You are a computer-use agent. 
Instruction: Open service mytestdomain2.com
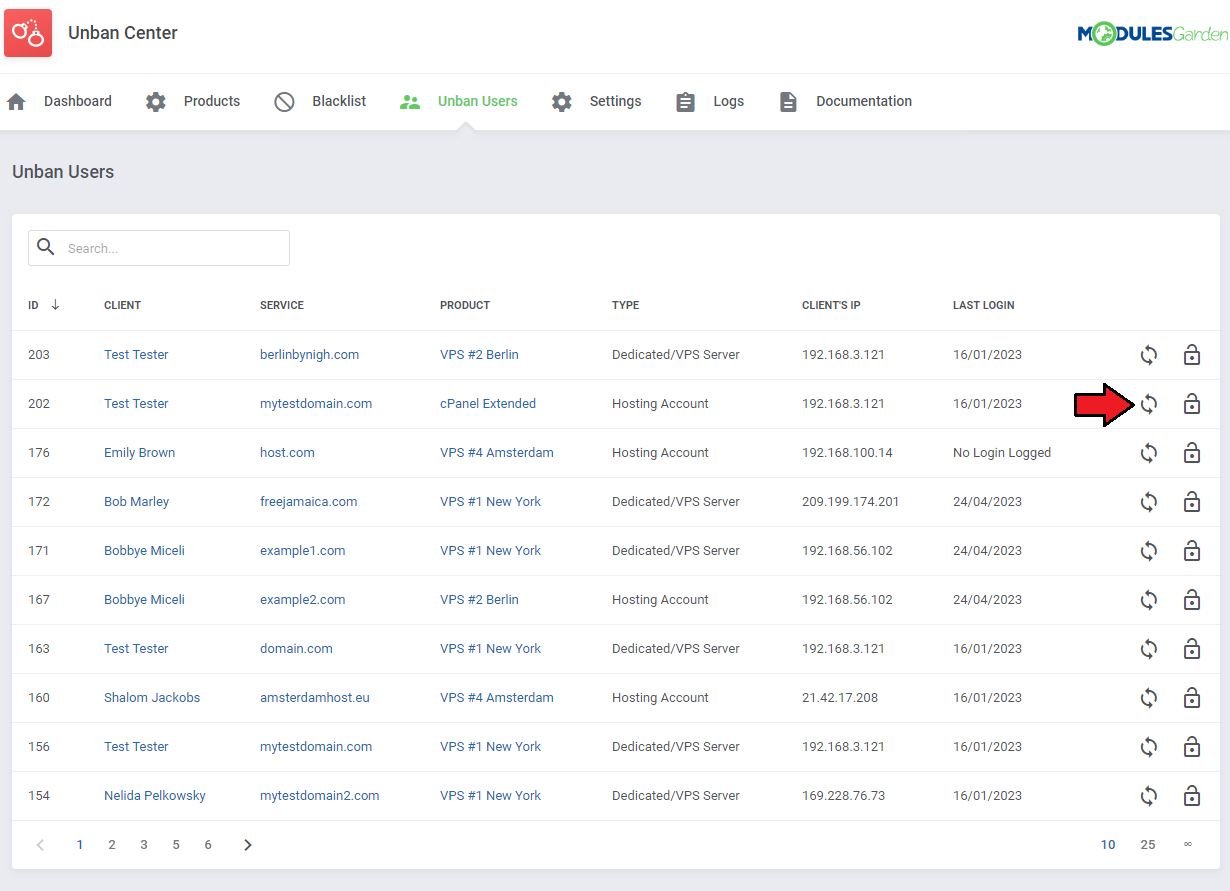coord(320,796)
